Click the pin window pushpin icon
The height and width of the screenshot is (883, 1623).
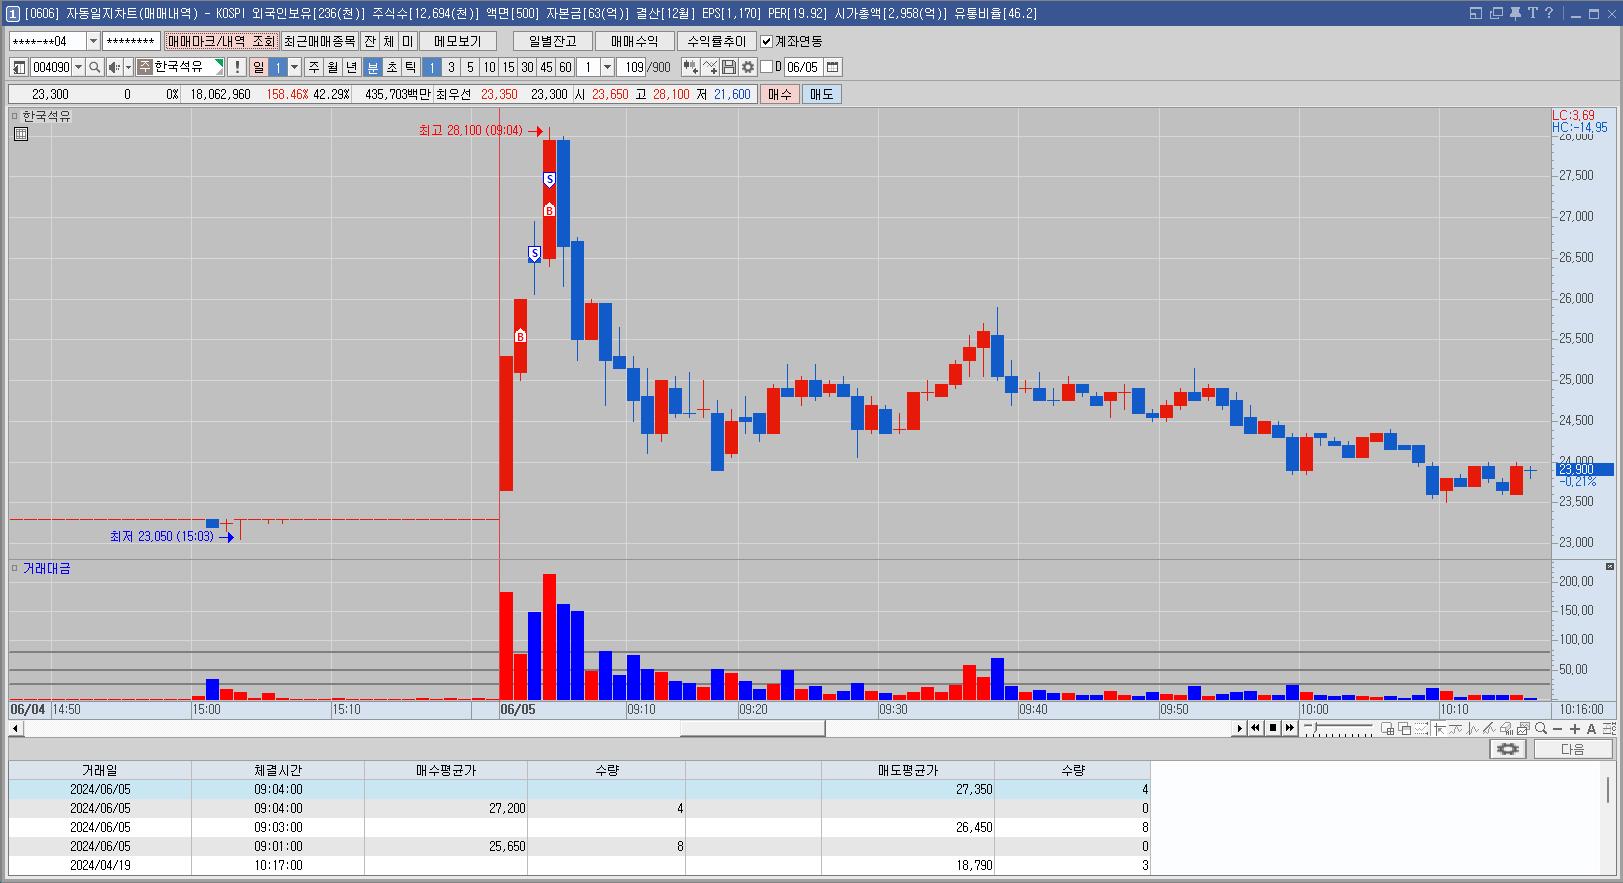coord(1514,13)
